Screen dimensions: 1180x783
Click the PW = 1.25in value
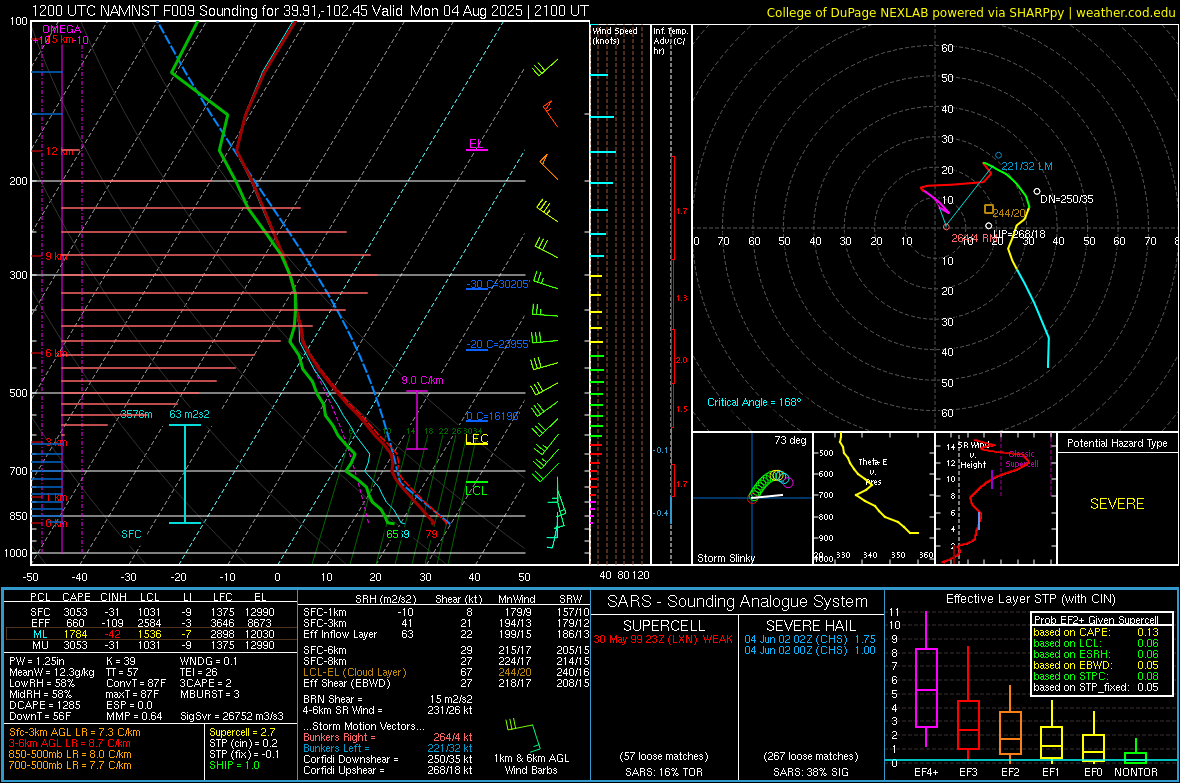[x=37, y=661]
